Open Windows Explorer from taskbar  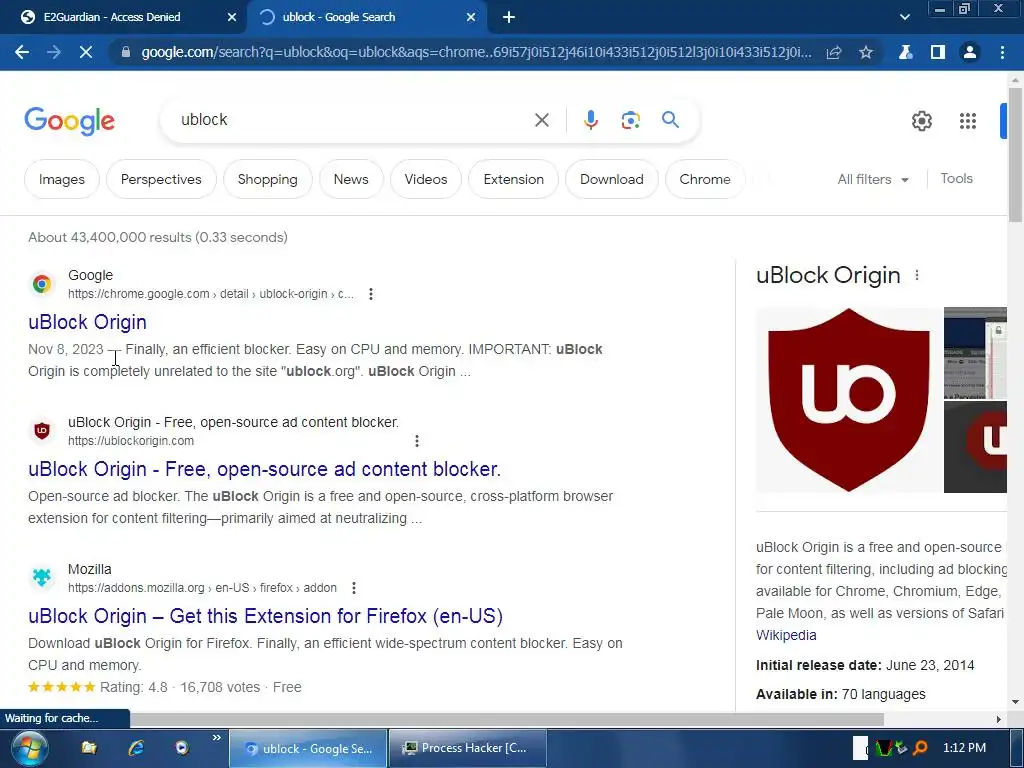coord(89,748)
